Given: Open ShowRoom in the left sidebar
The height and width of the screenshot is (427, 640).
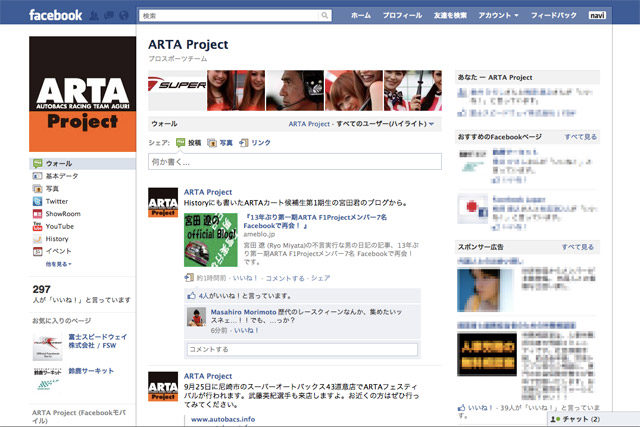Looking at the screenshot, I should coord(62,214).
